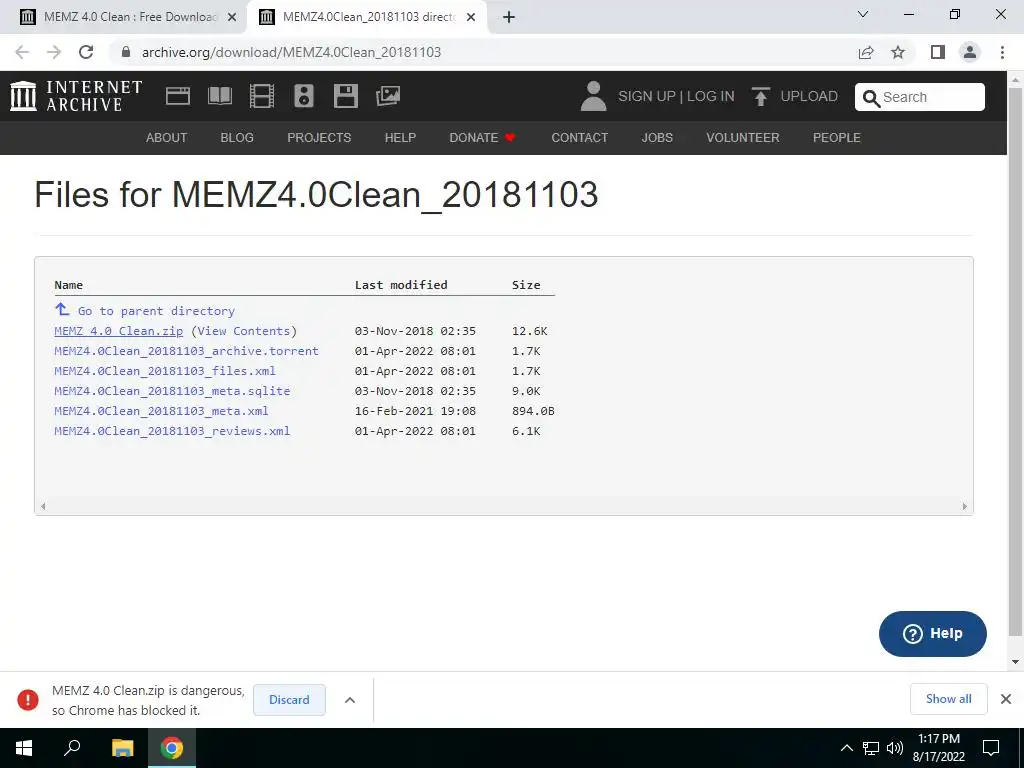This screenshot has width=1024, height=768.
Task: Open the Images icon in navbar
Action: click(388, 96)
